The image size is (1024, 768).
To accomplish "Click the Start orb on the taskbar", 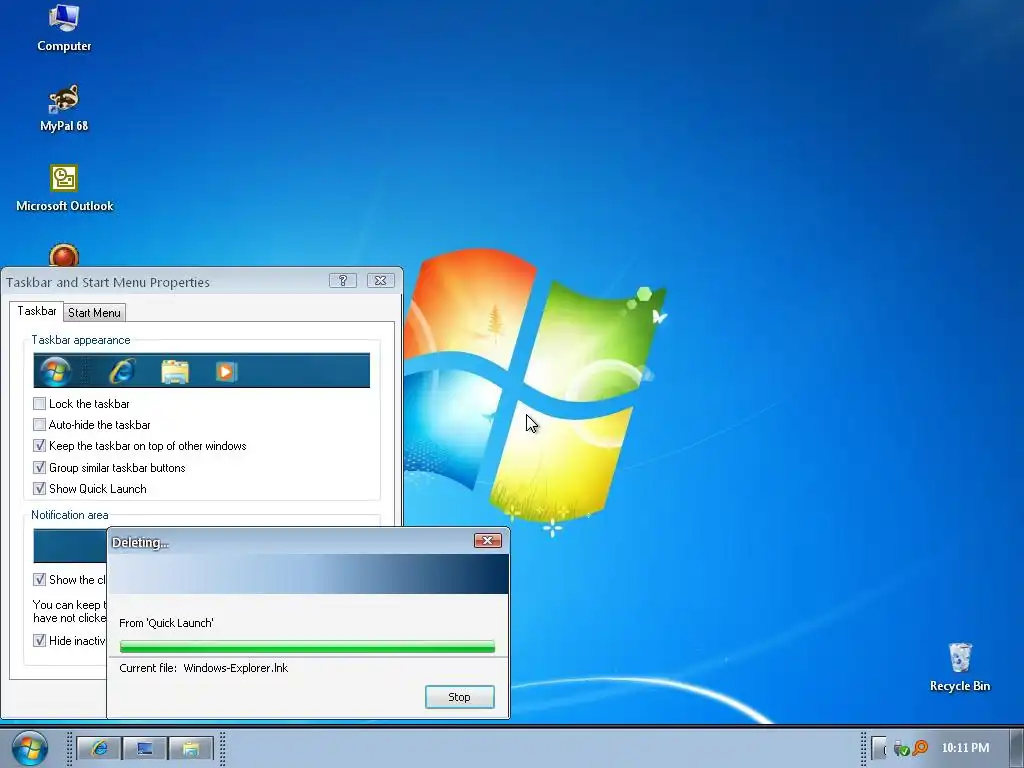I will point(30,748).
